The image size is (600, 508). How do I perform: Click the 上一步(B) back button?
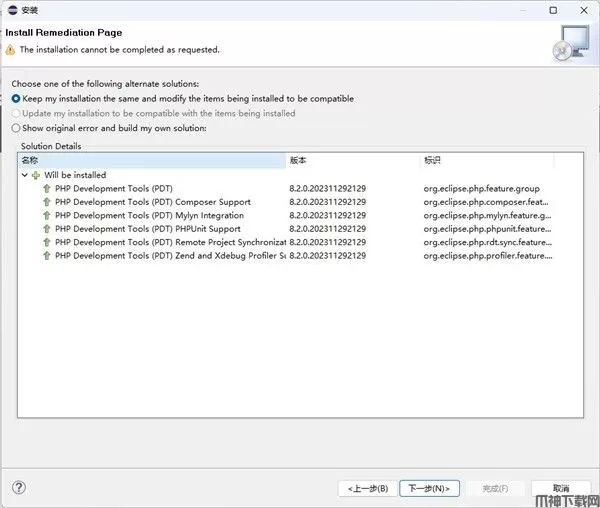[x=367, y=488]
